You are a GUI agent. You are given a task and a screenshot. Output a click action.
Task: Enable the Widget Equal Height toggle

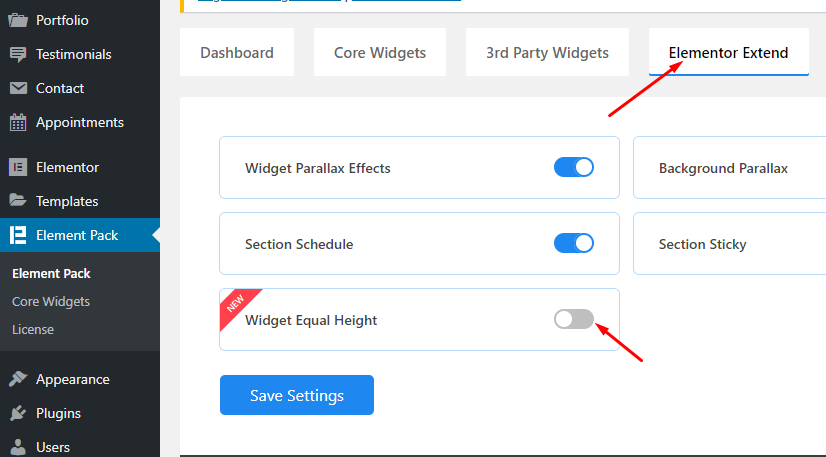(x=574, y=319)
